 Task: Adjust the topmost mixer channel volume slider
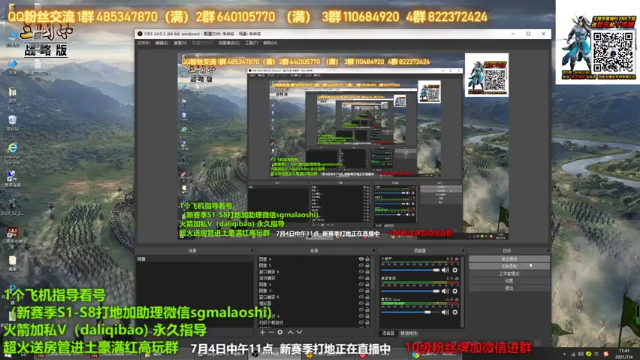[410, 270]
